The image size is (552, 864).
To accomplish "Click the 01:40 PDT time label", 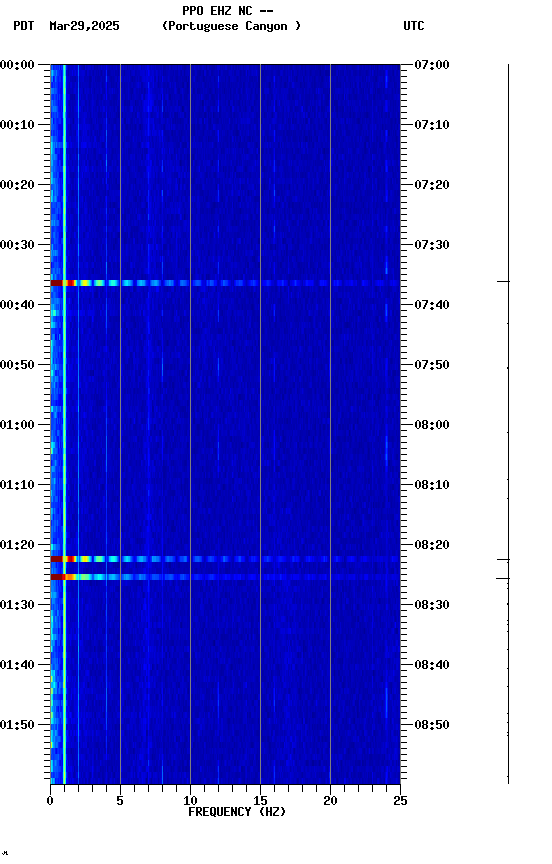I will click(17, 665).
